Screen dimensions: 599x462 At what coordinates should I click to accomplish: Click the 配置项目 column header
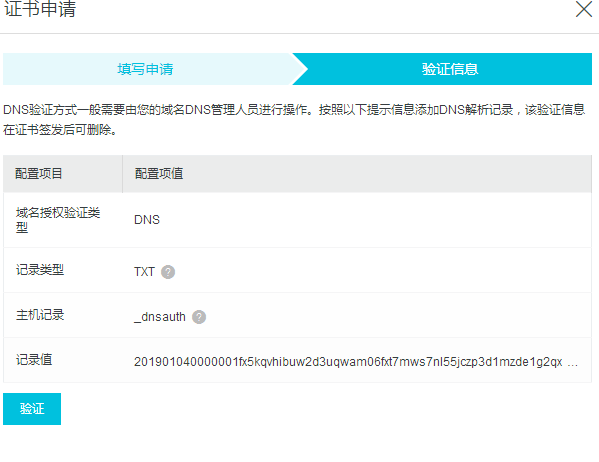pos(39,174)
